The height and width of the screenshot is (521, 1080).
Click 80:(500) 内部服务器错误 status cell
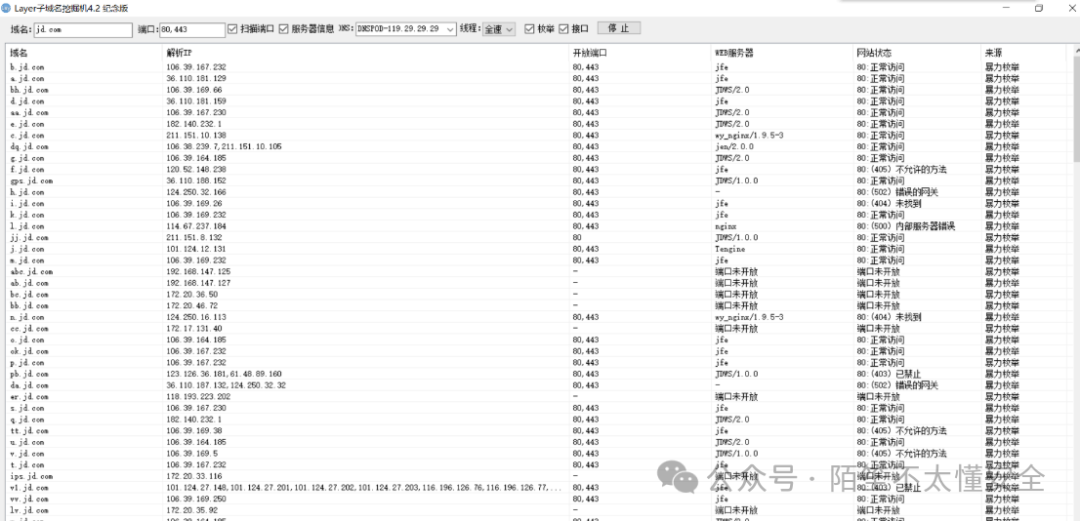[x=906, y=226]
